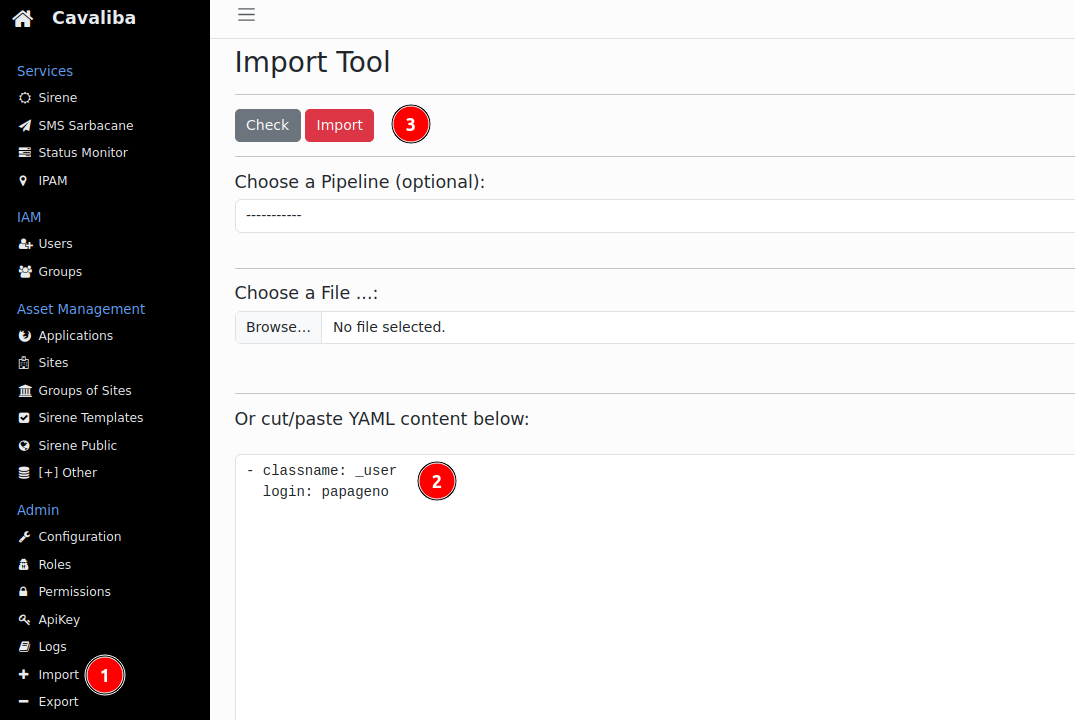Toggle the sidebar with the hamburger menu

246,15
